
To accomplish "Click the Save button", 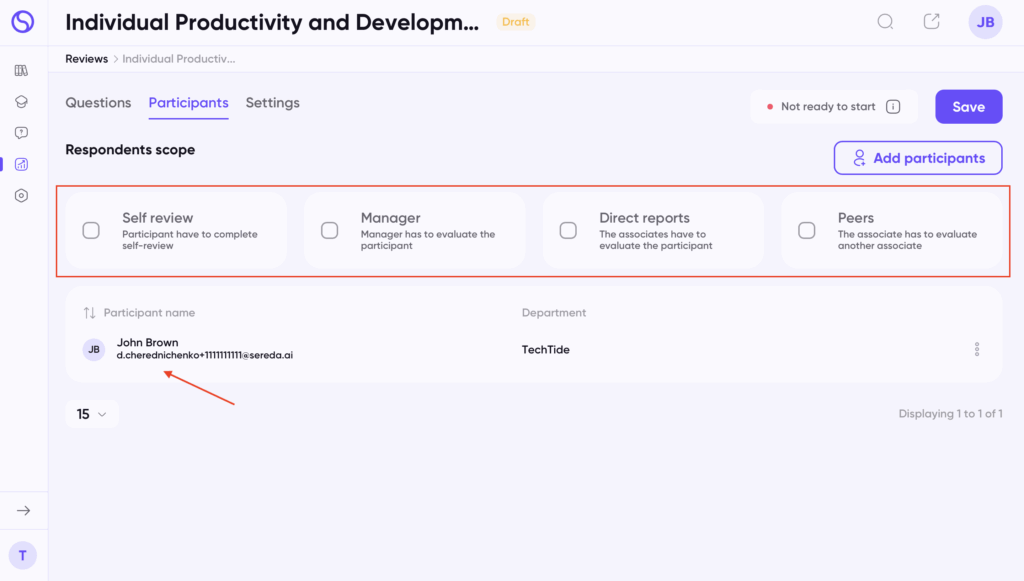I will 968,107.
